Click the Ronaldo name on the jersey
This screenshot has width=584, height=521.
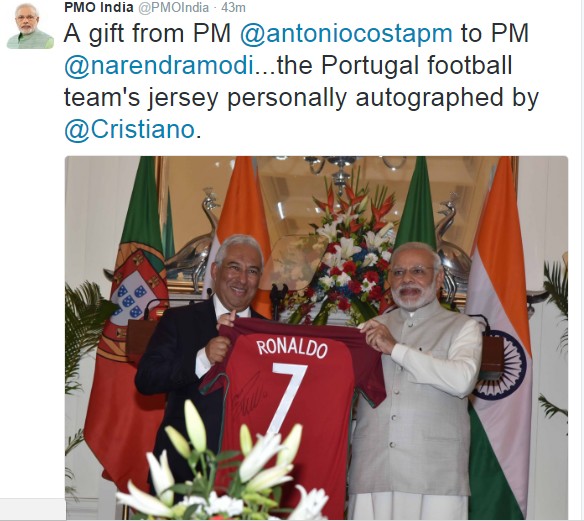click(x=292, y=347)
